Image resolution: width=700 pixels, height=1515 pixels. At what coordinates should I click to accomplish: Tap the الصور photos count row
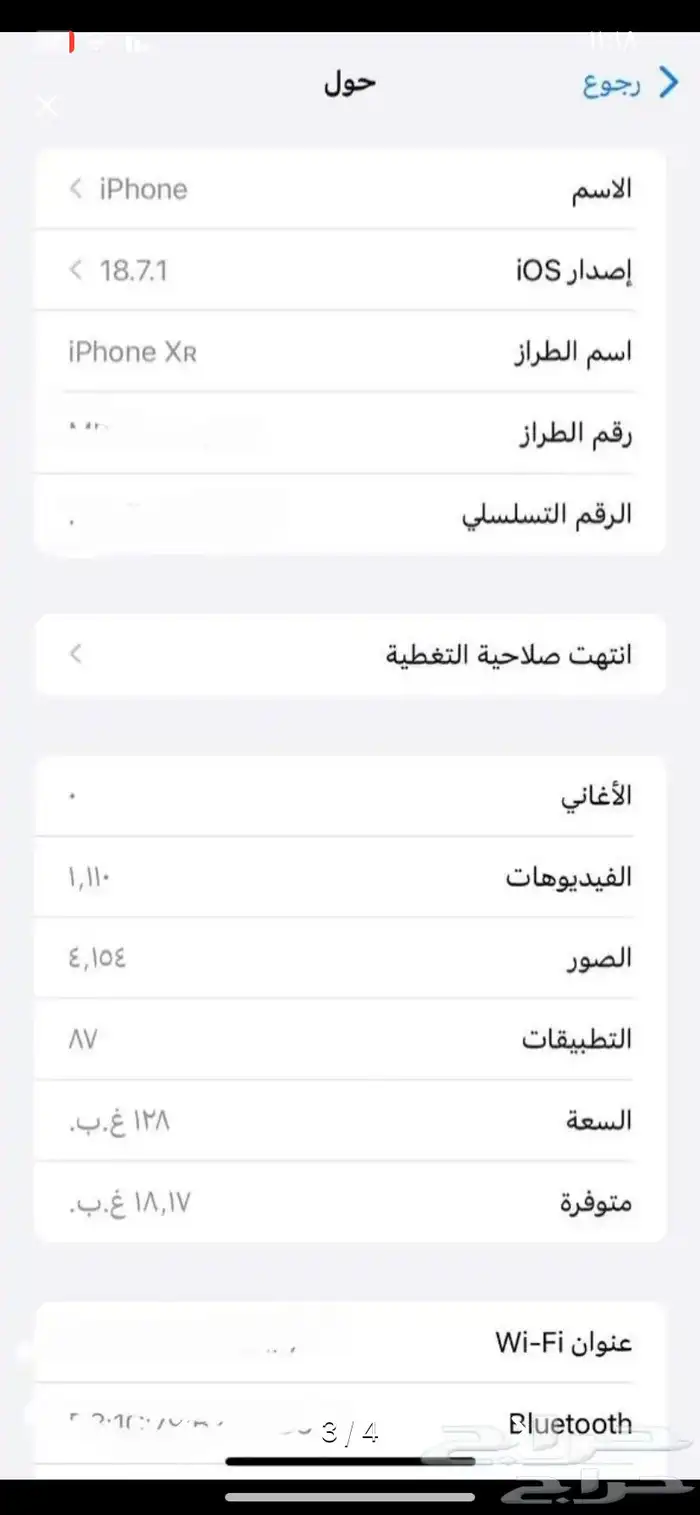tap(350, 959)
